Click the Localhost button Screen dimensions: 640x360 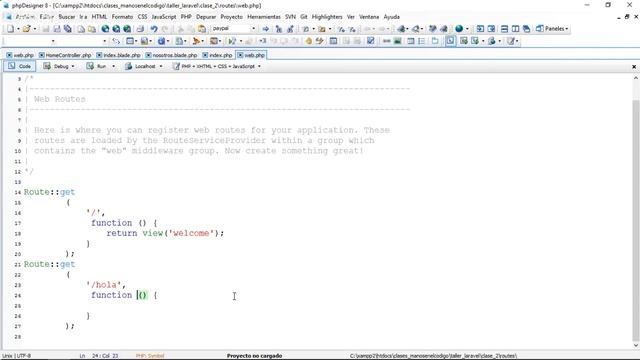(141, 66)
